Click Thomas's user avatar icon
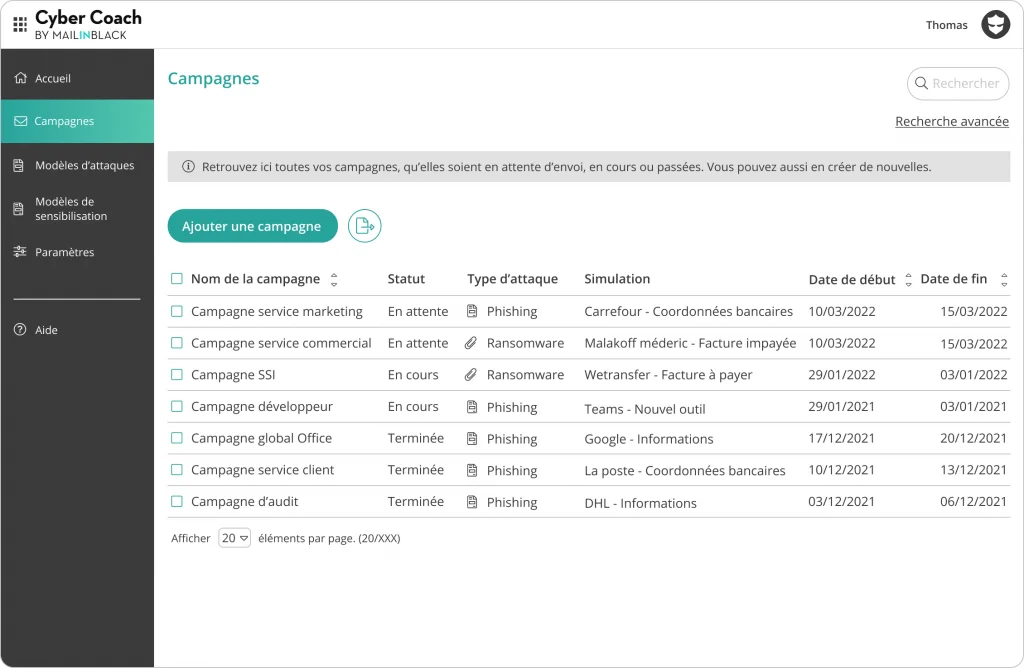 (x=995, y=25)
